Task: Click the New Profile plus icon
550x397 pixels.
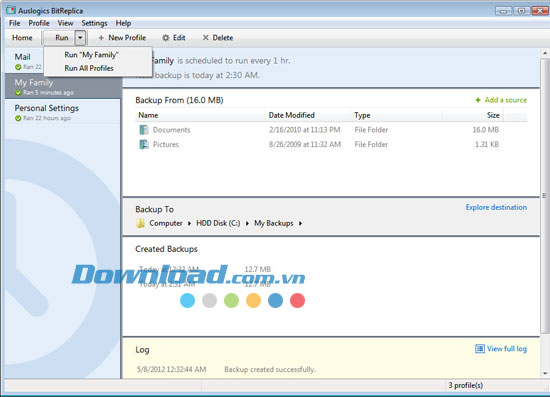Action: pyautogui.click(x=101, y=38)
